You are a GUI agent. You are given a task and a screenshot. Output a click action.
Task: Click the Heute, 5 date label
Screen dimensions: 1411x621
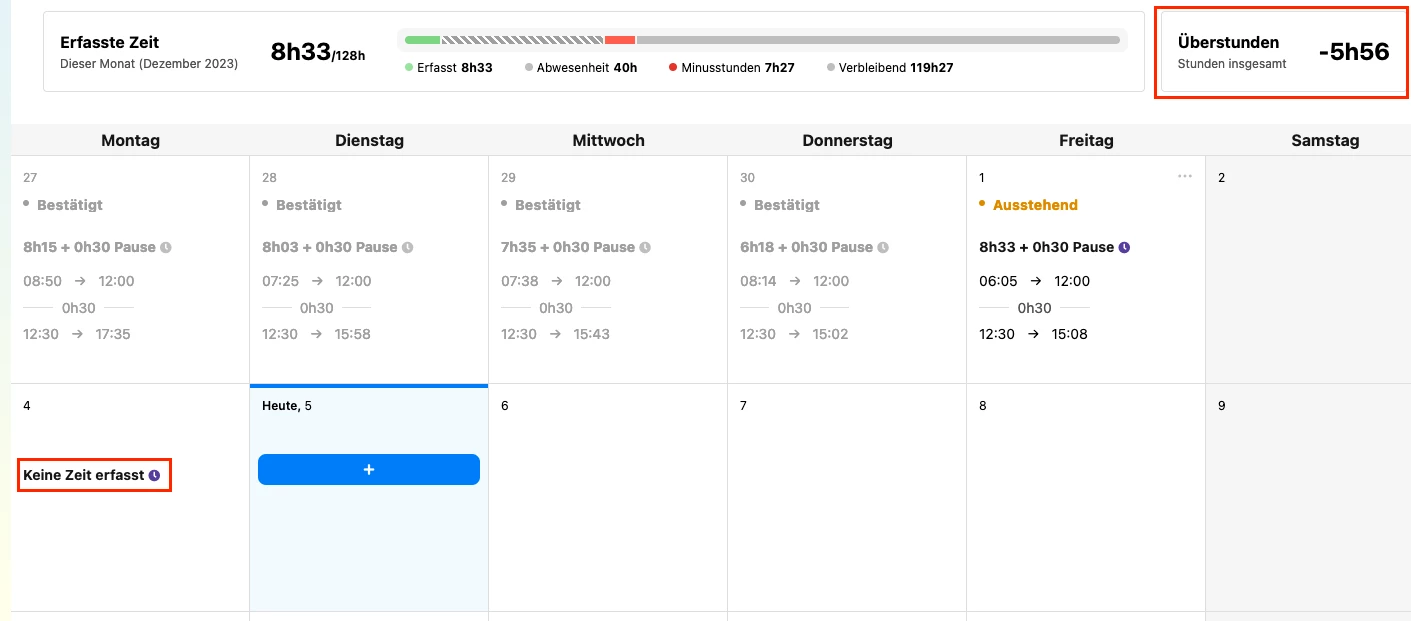(x=287, y=406)
